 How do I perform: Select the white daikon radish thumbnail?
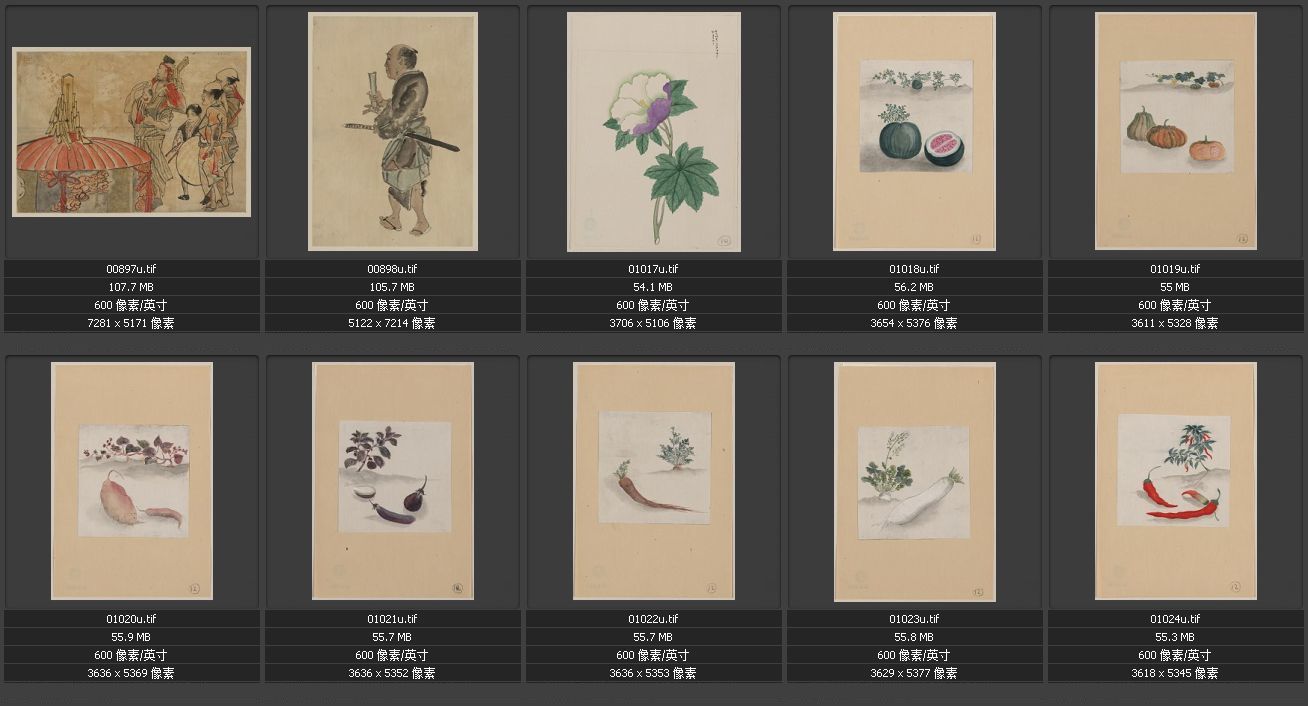tap(915, 482)
